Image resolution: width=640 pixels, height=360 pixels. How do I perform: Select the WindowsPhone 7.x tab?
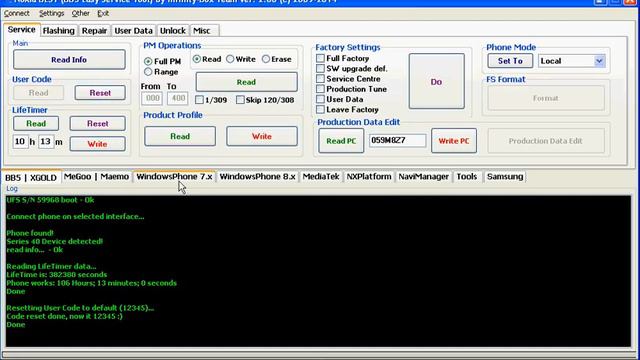click(x=174, y=177)
